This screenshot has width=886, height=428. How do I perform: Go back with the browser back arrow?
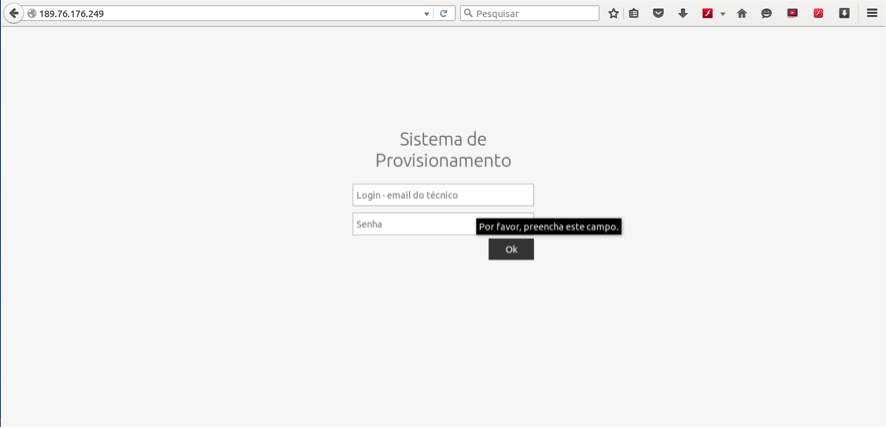pyautogui.click(x=13, y=13)
